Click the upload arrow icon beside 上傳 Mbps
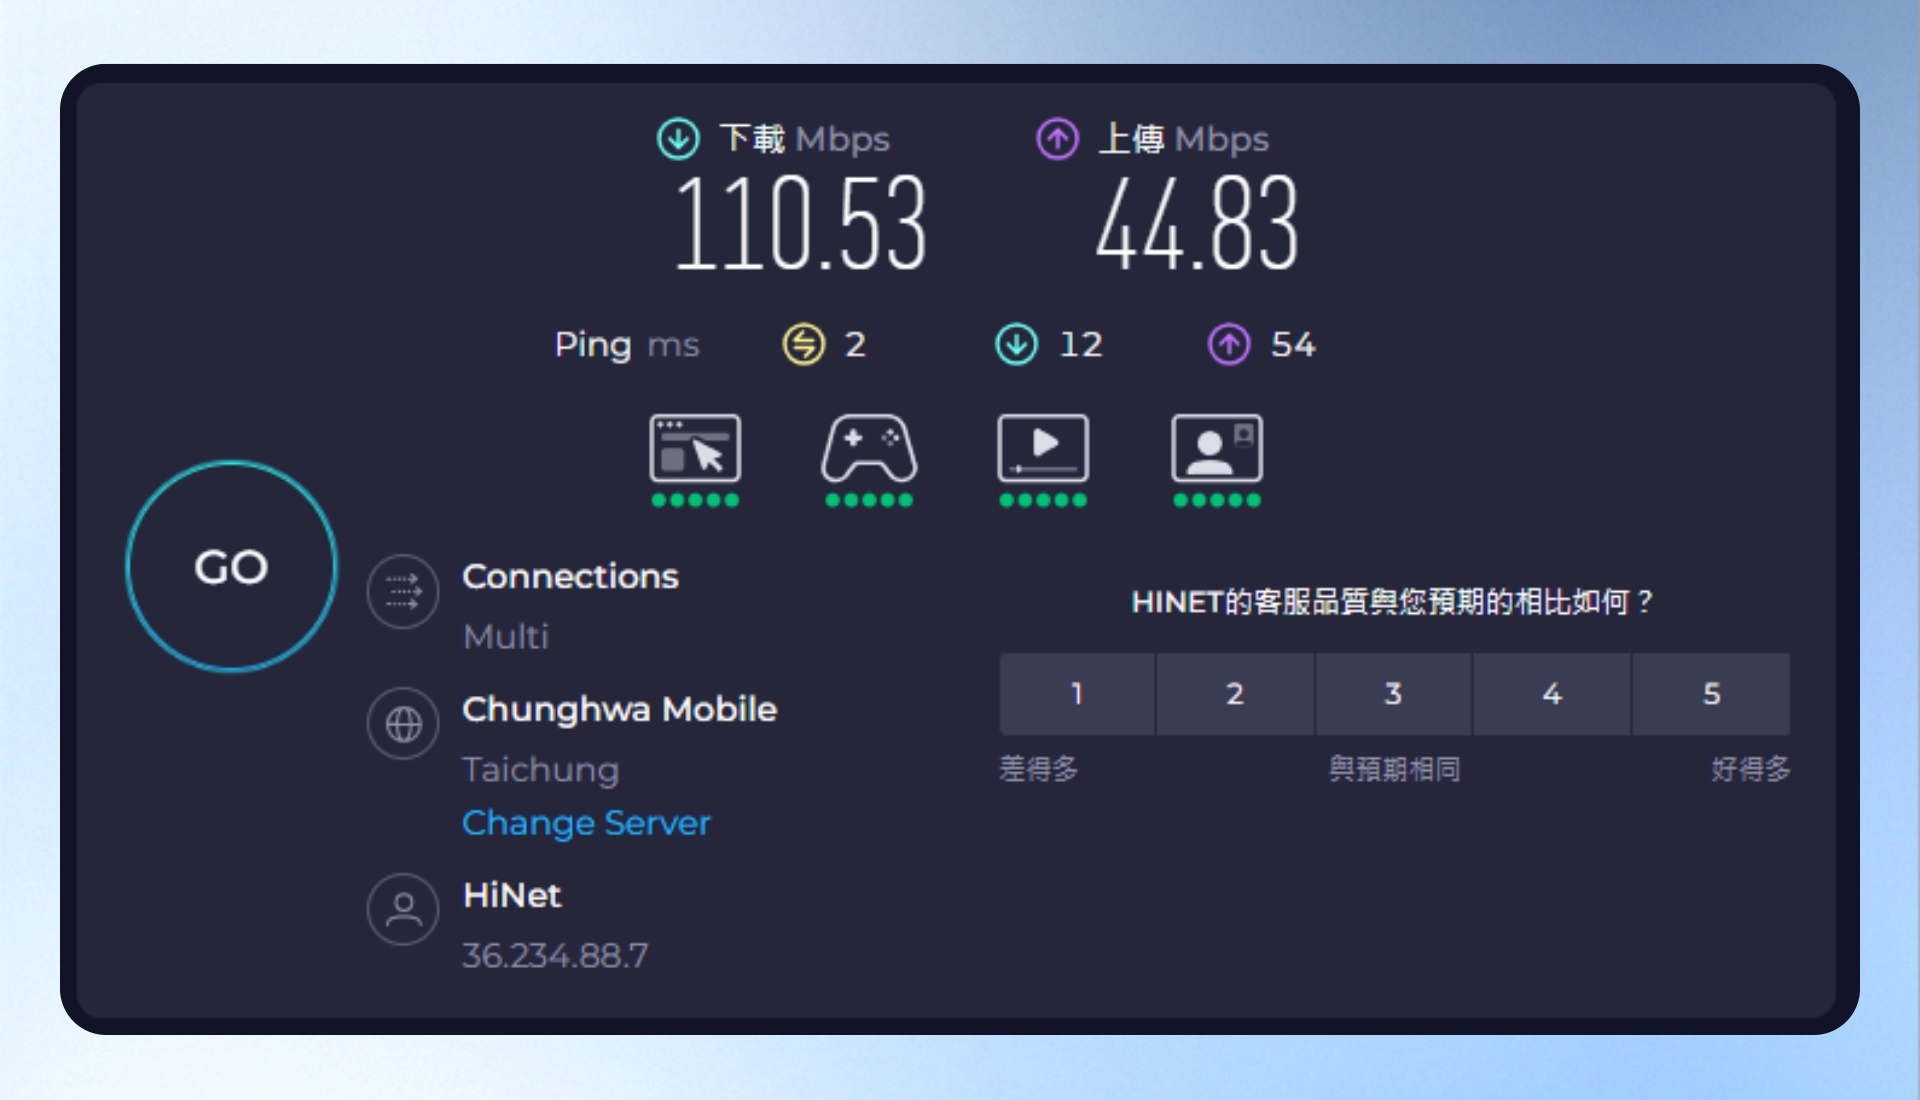Image resolution: width=1920 pixels, height=1100 pixels. tap(1057, 139)
